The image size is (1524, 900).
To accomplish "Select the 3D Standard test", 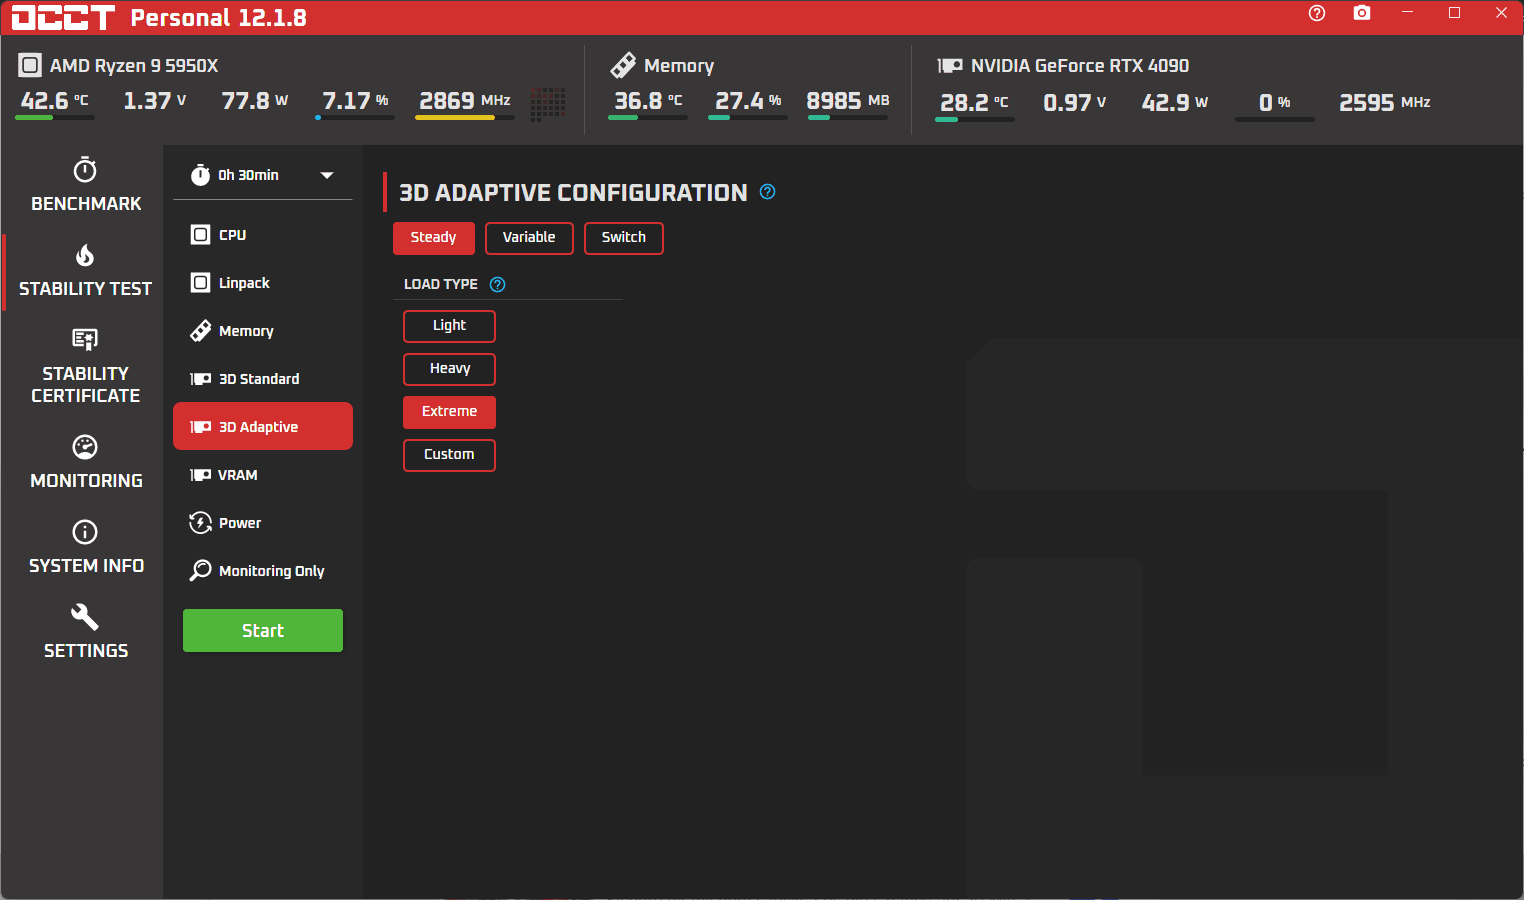I will pos(263,379).
